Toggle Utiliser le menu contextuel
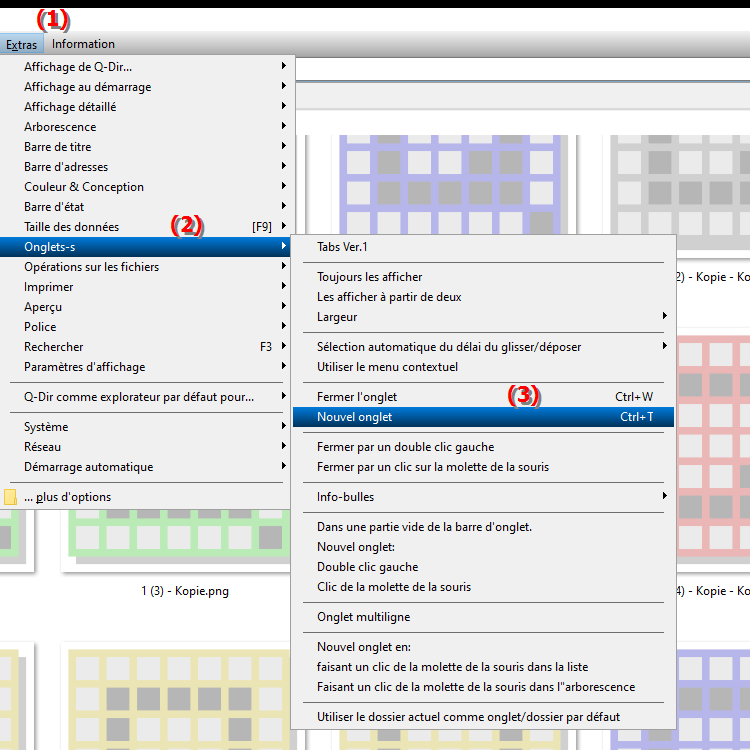 484,367
